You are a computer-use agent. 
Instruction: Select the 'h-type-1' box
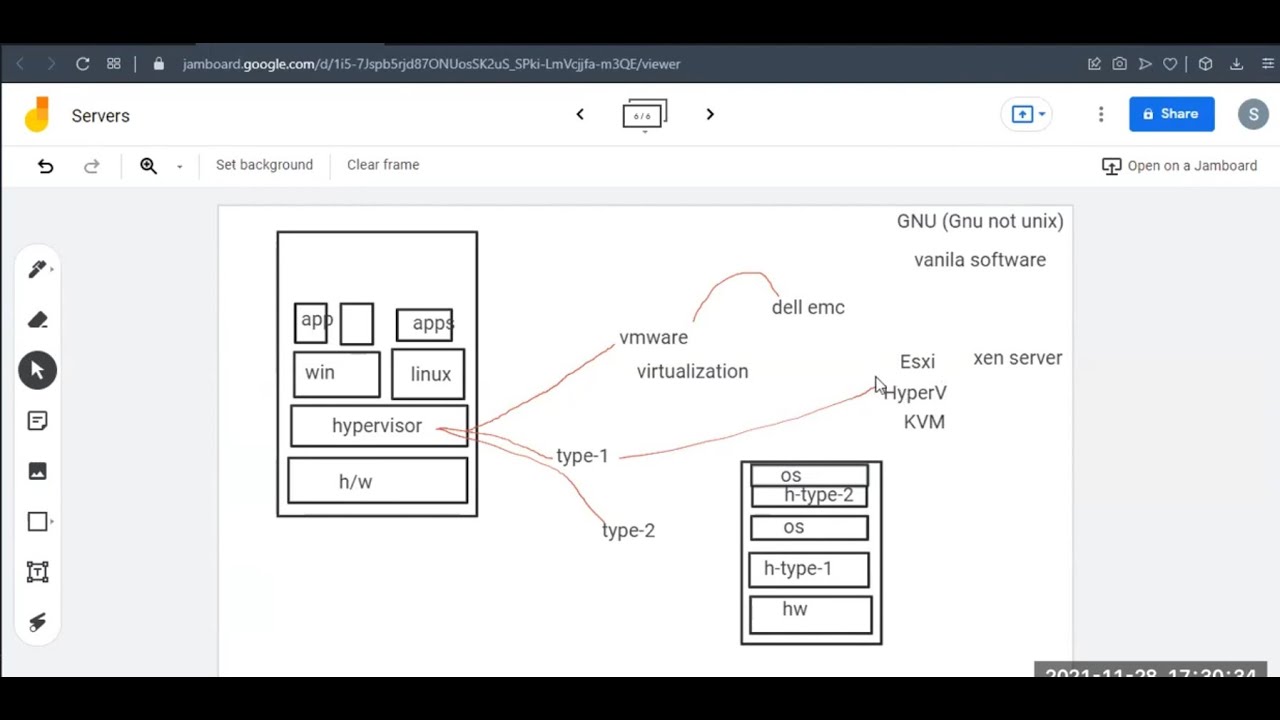point(809,569)
